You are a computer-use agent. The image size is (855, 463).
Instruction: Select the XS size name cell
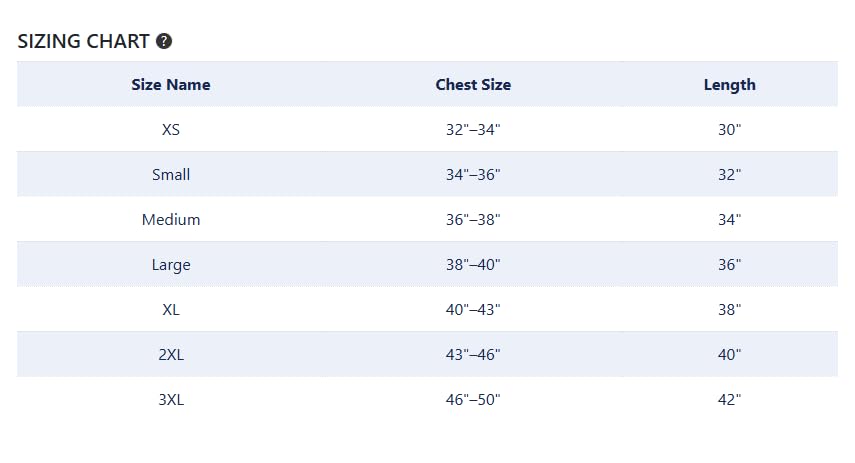pos(171,130)
